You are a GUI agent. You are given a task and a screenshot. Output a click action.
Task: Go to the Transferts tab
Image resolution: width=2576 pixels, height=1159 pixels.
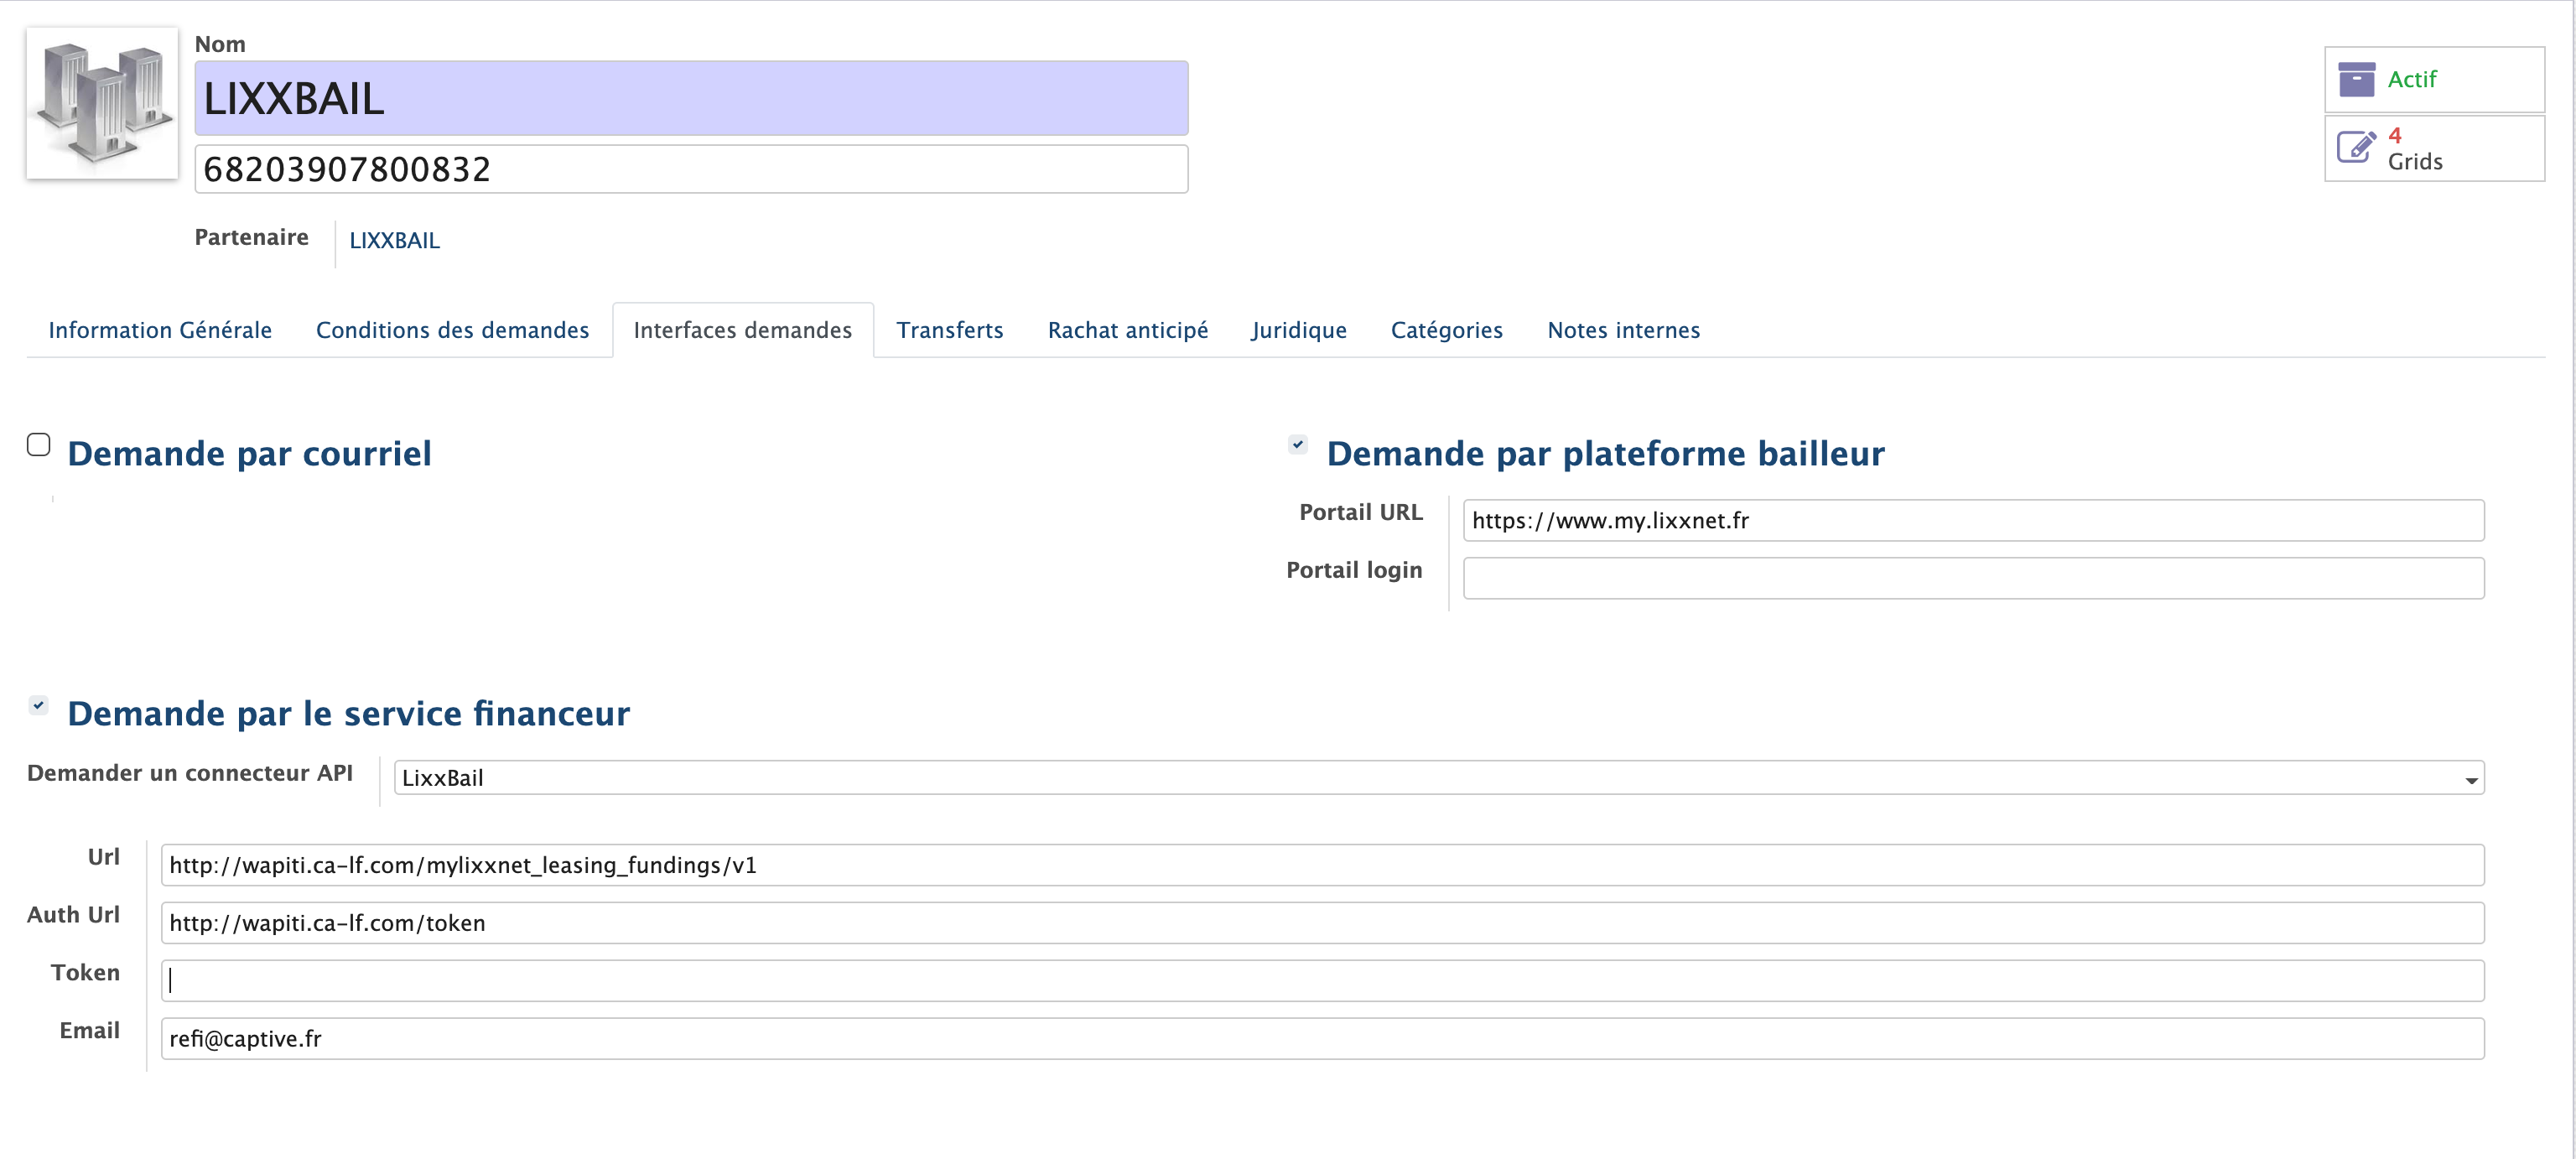(949, 330)
